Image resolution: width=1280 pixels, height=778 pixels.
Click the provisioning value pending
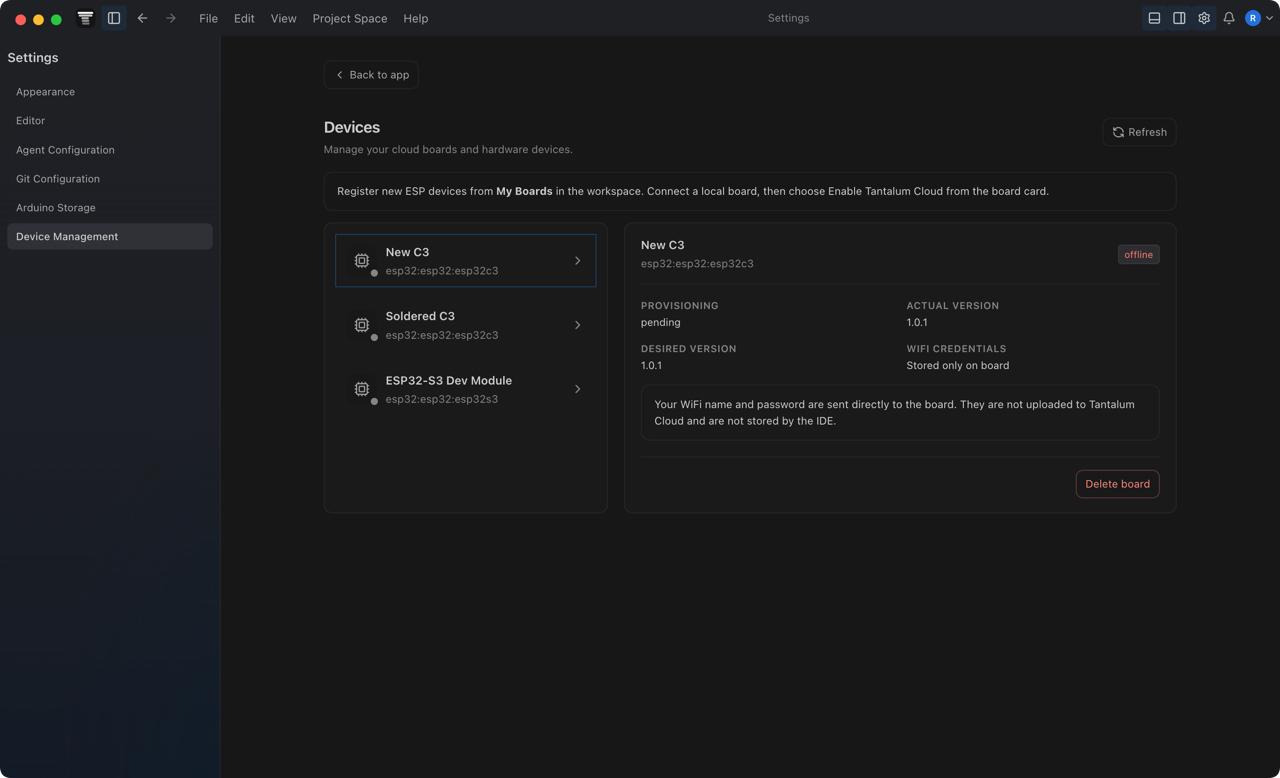tap(661, 323)
